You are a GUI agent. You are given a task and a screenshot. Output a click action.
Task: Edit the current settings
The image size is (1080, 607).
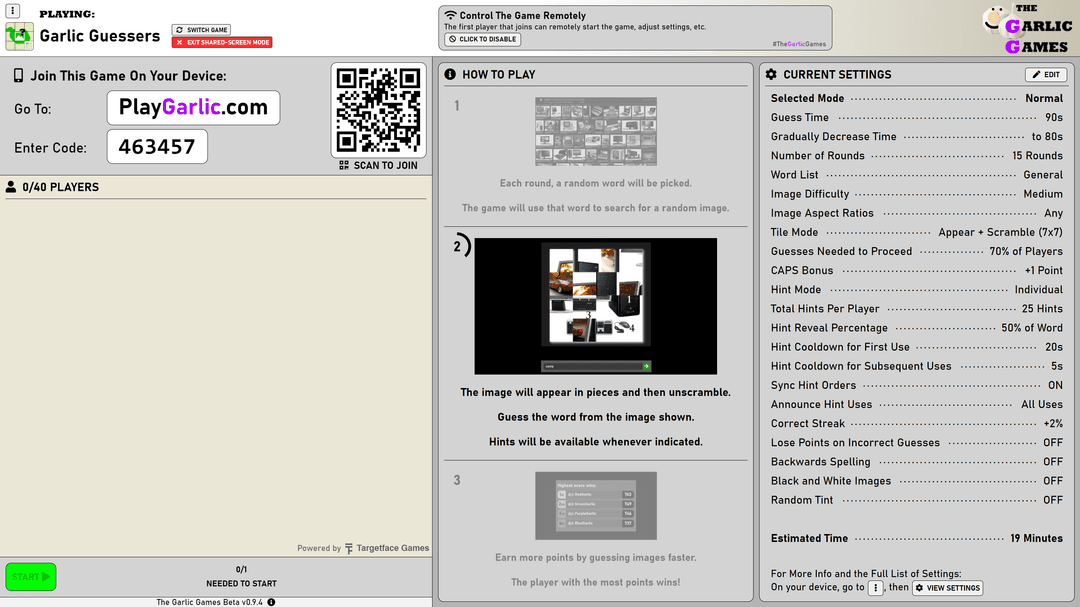tap(1045, 75)
